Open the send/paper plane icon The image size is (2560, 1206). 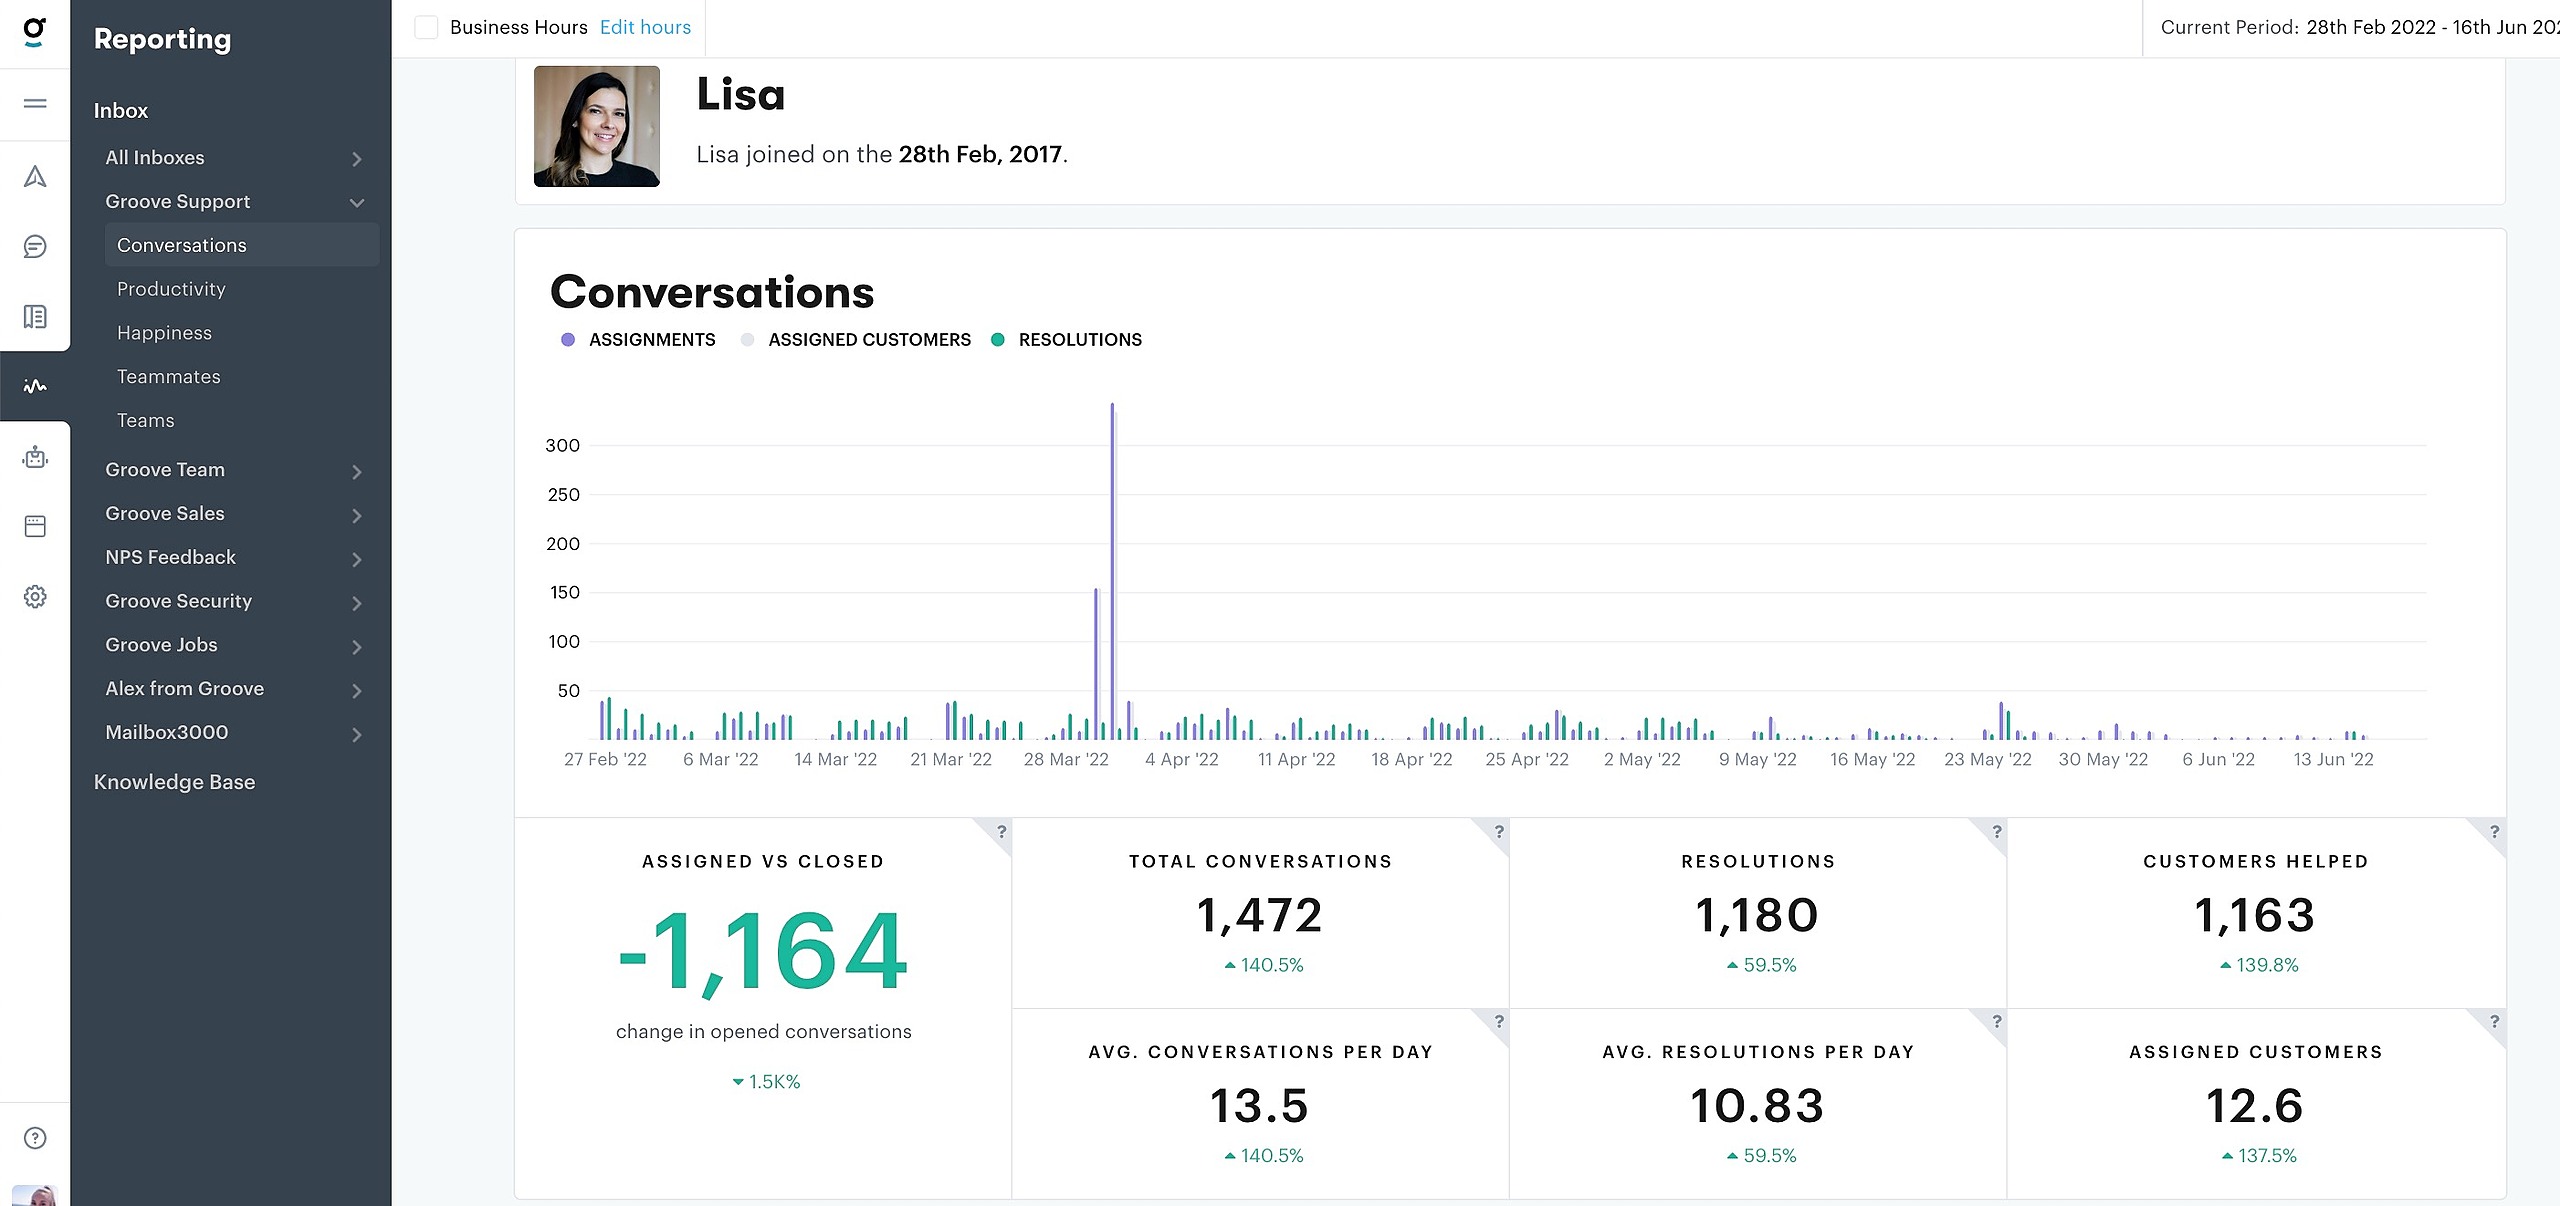click(35, 177)
